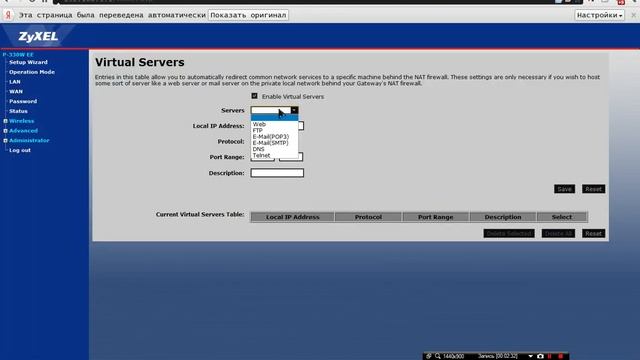Click the recorder red pause icon
This screenshot has width=640, height=360.
tap(549, 356)
